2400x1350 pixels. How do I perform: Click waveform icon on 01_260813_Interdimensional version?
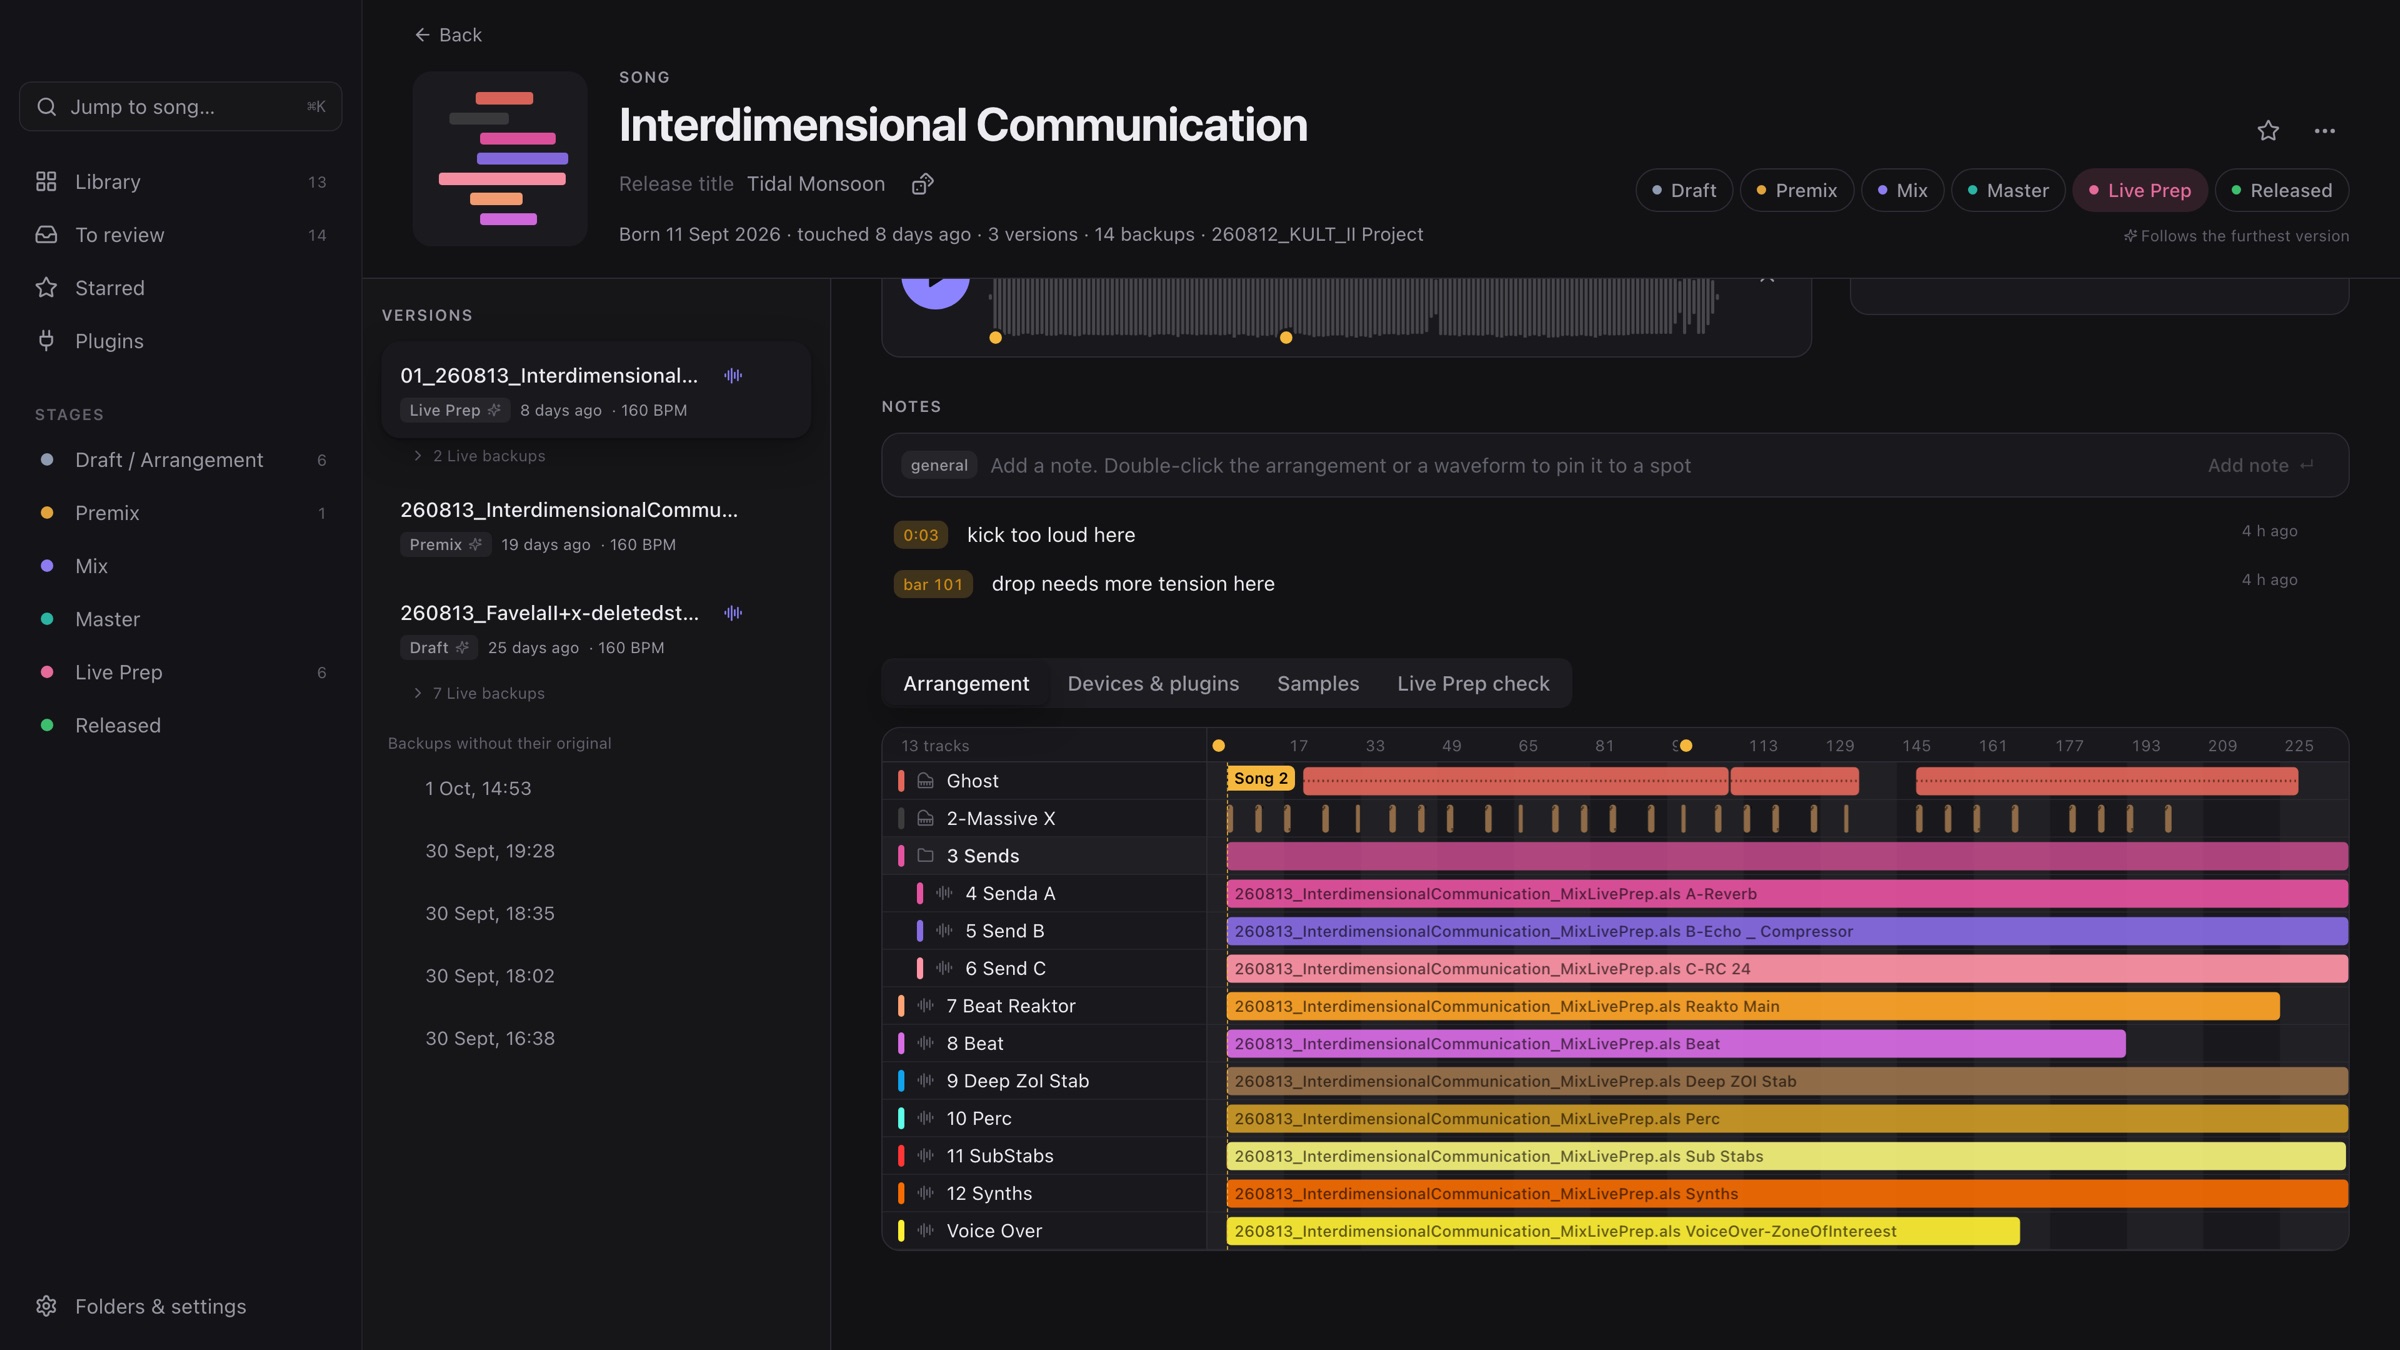pyautogui.click(x=733, y=376)
